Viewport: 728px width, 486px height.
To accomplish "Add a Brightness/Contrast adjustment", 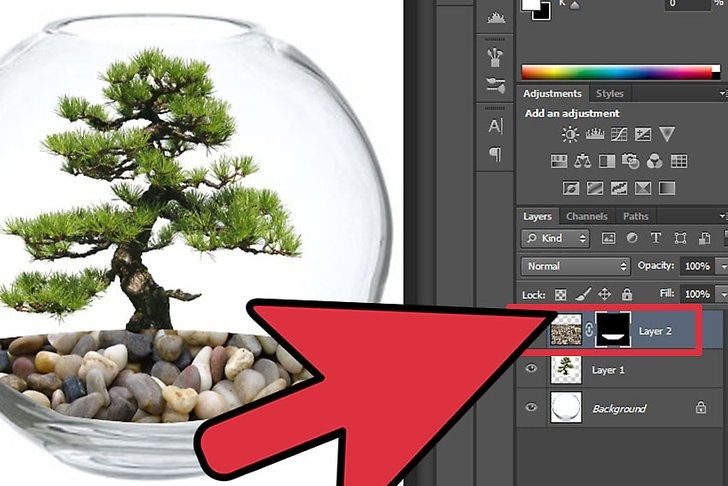I will tap(570, 134).
